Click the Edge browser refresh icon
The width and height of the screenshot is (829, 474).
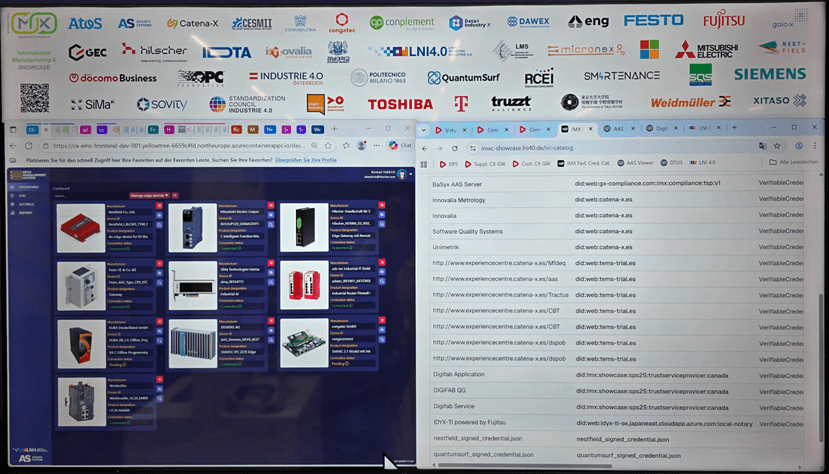(29, 146)
